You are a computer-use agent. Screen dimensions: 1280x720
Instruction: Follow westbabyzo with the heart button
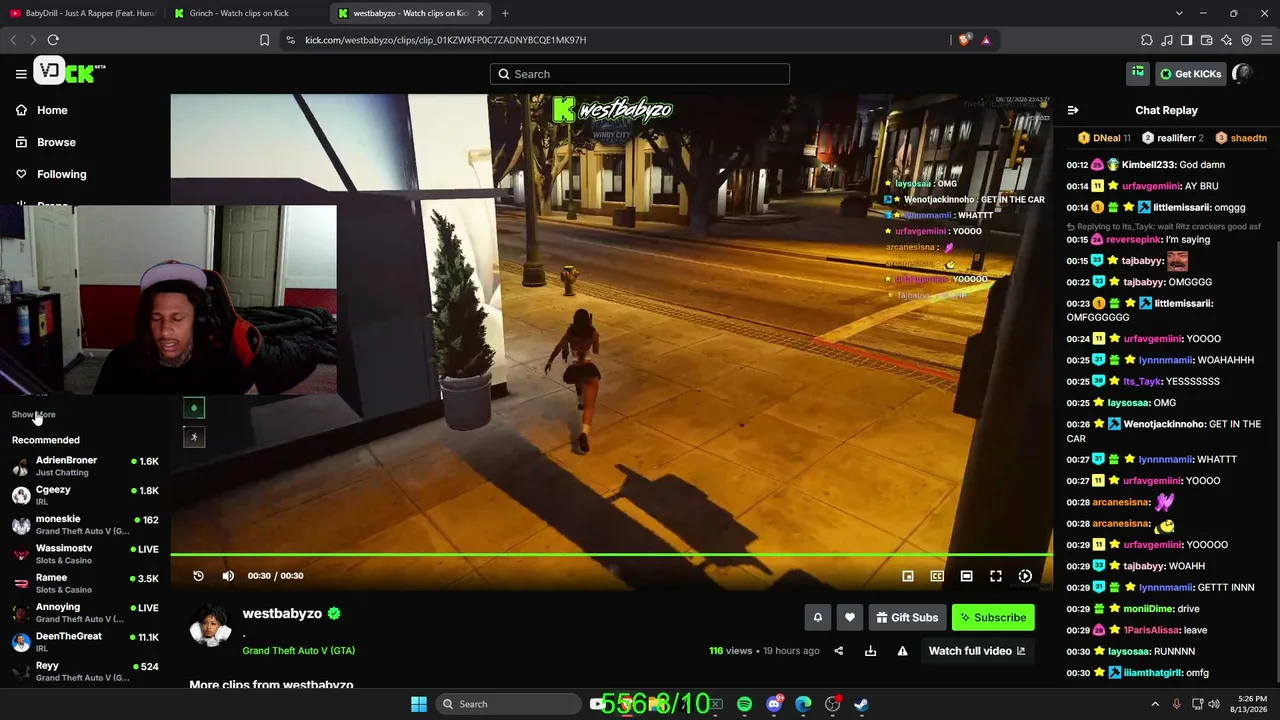pyautogui.click(x=850, y=618)
